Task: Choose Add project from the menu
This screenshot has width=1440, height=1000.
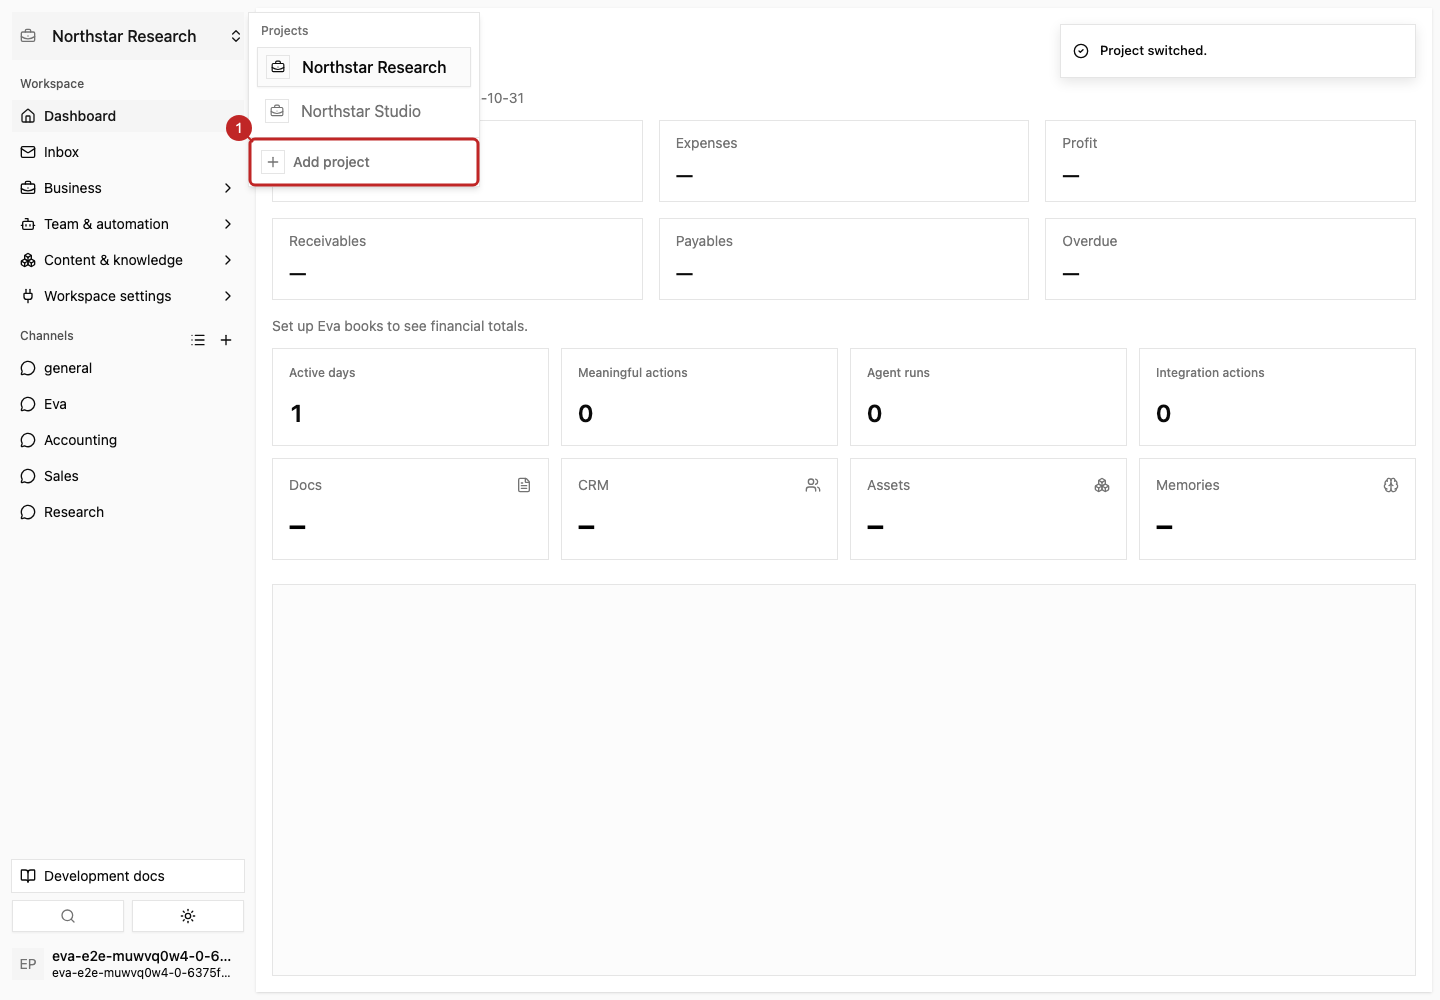Action: pos(364,162)
